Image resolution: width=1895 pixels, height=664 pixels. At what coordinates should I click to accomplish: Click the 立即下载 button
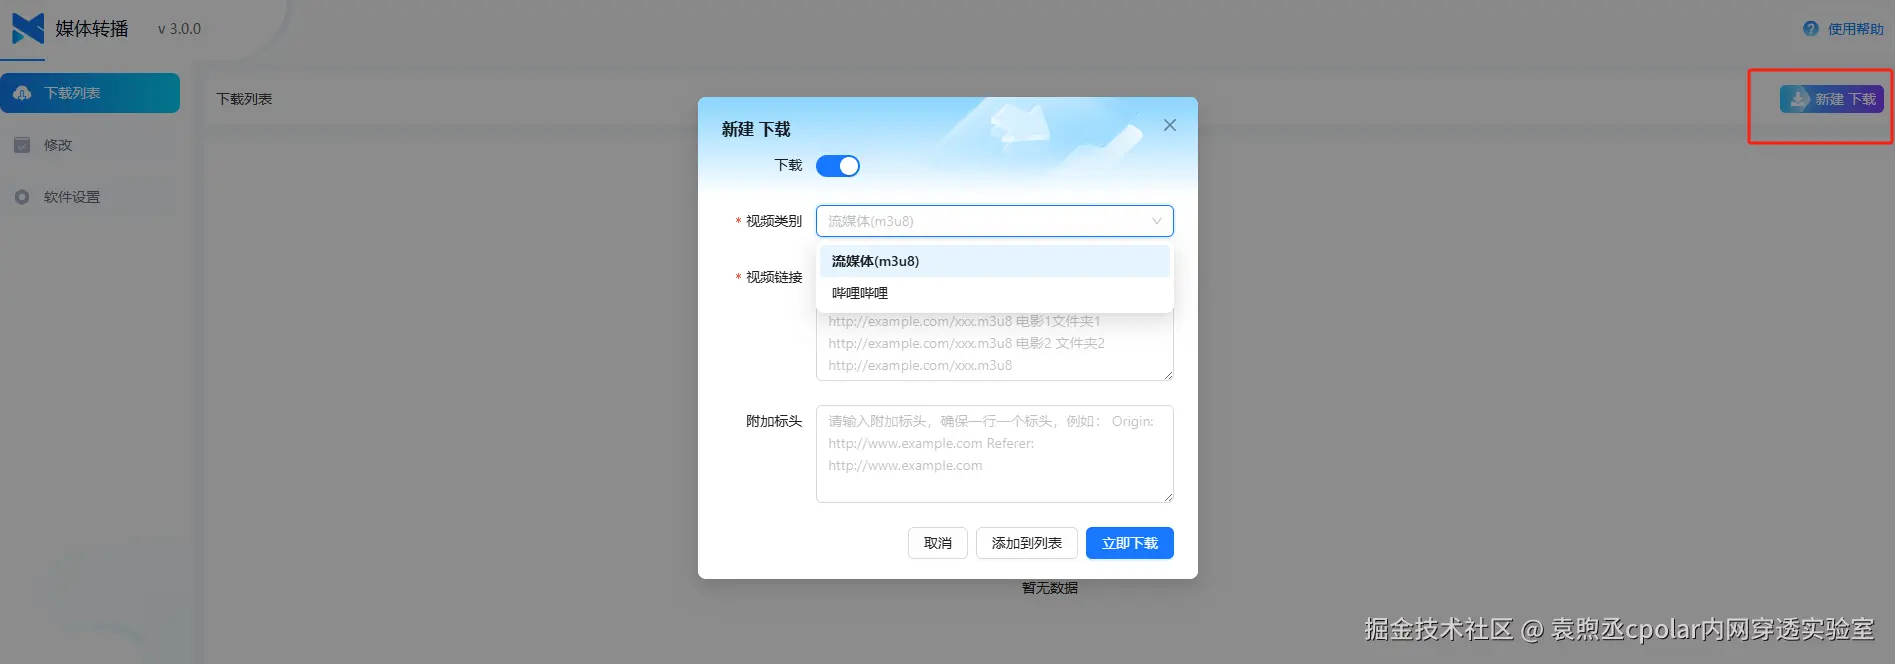tap(1130, 543)
